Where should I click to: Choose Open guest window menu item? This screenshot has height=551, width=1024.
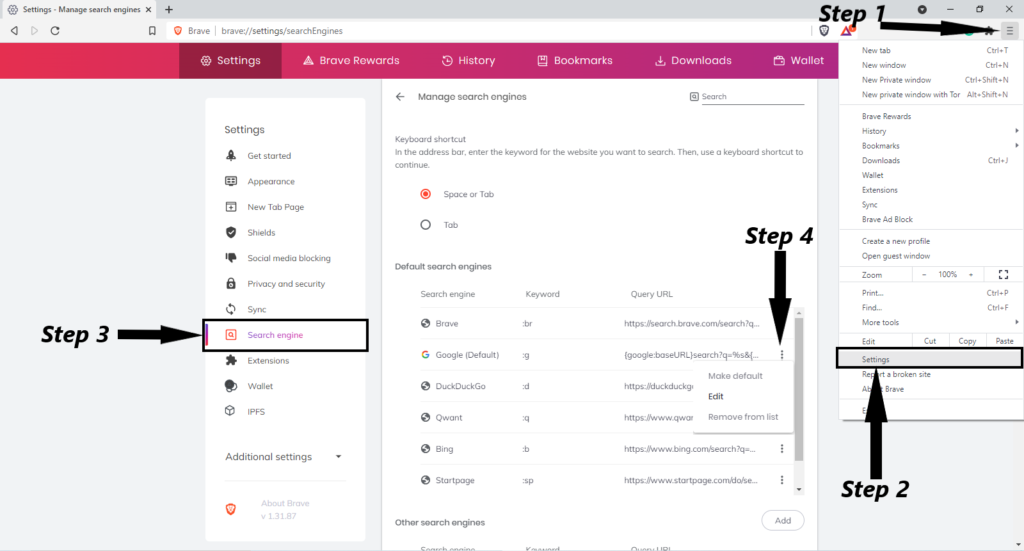coord(931,256)
